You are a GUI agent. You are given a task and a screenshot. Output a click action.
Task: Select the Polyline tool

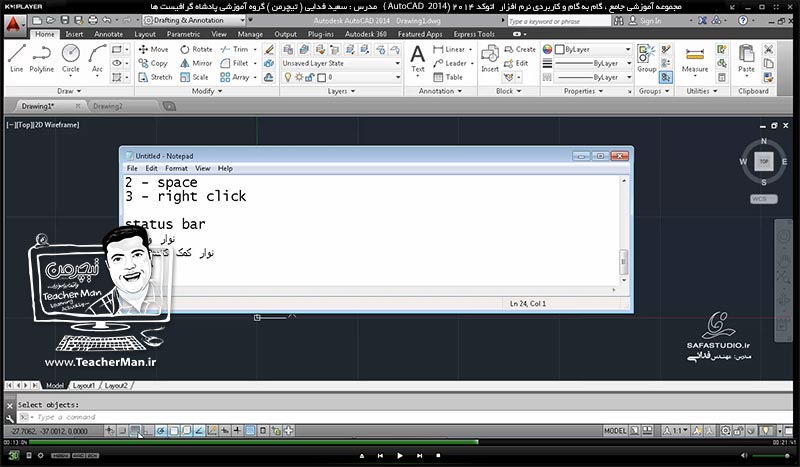pyautogui.click(x=41, y=59)
